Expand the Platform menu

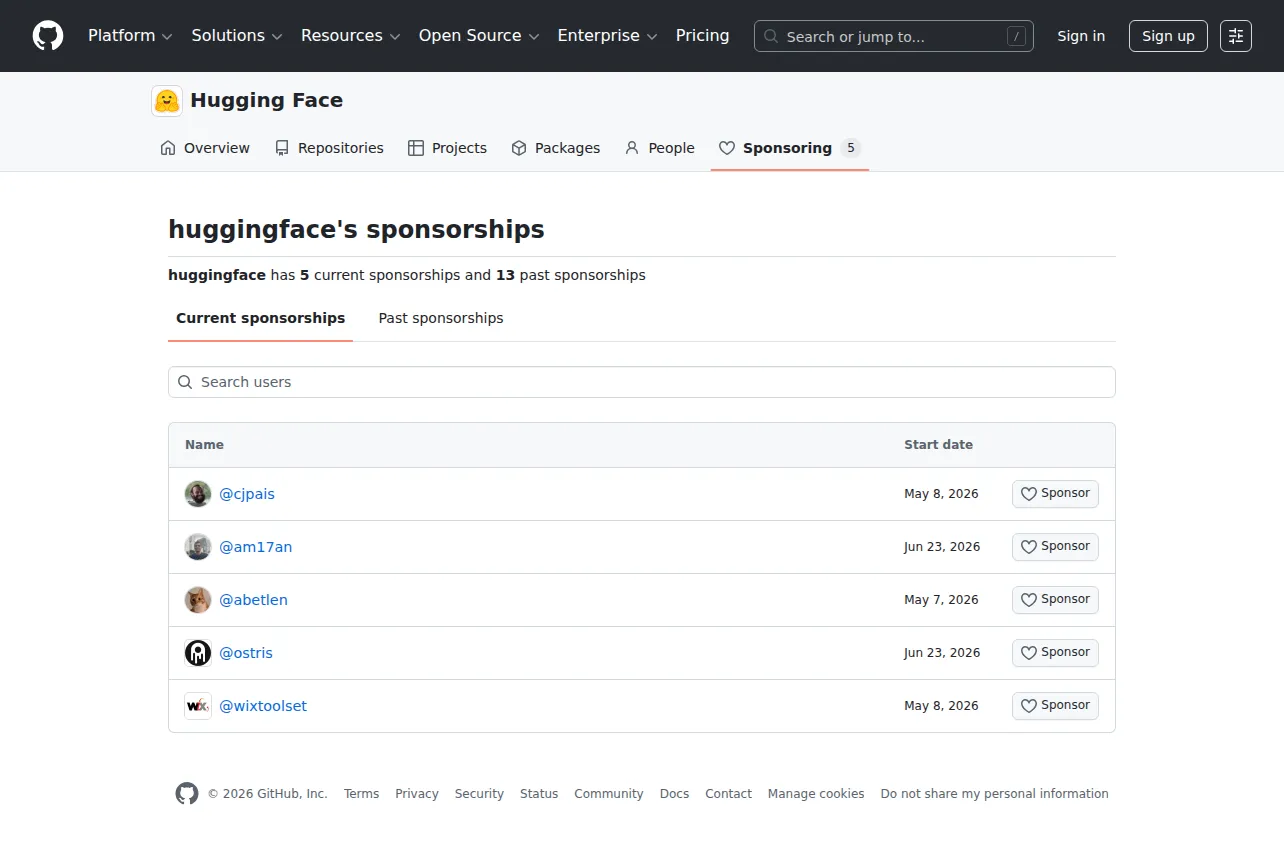click(x=130, y=36)
